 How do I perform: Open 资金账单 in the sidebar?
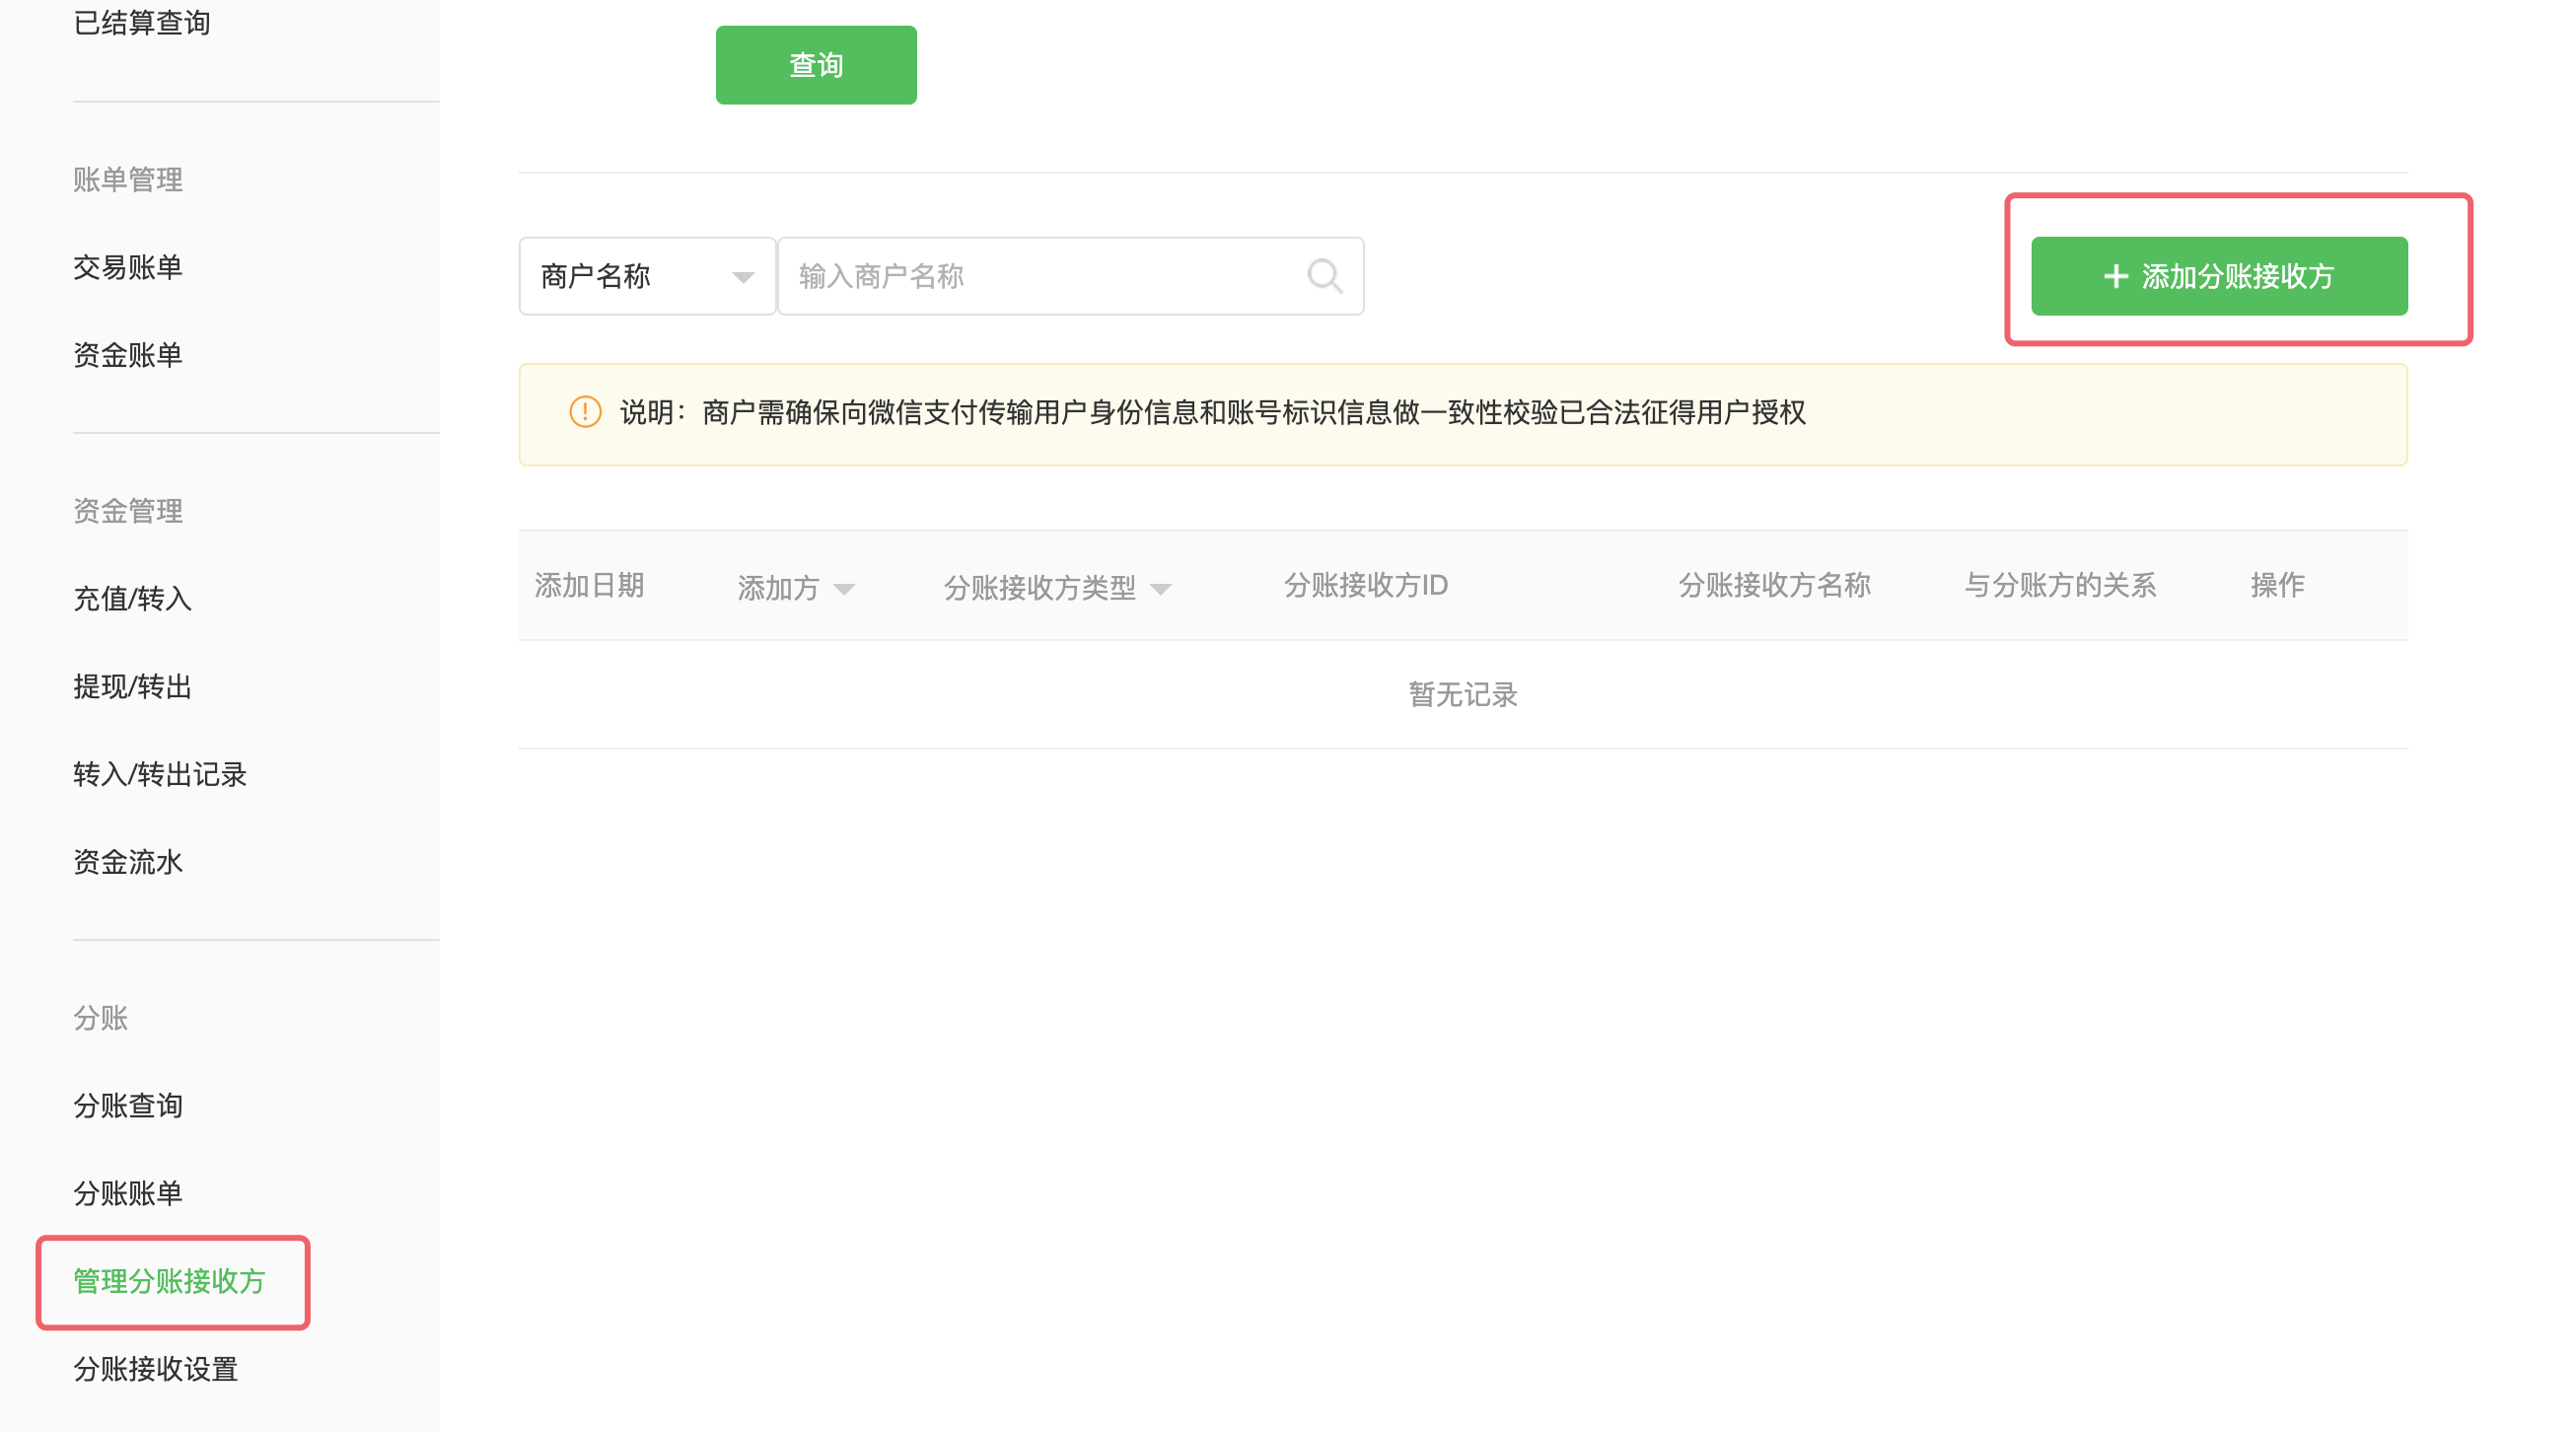coord(128,355)
